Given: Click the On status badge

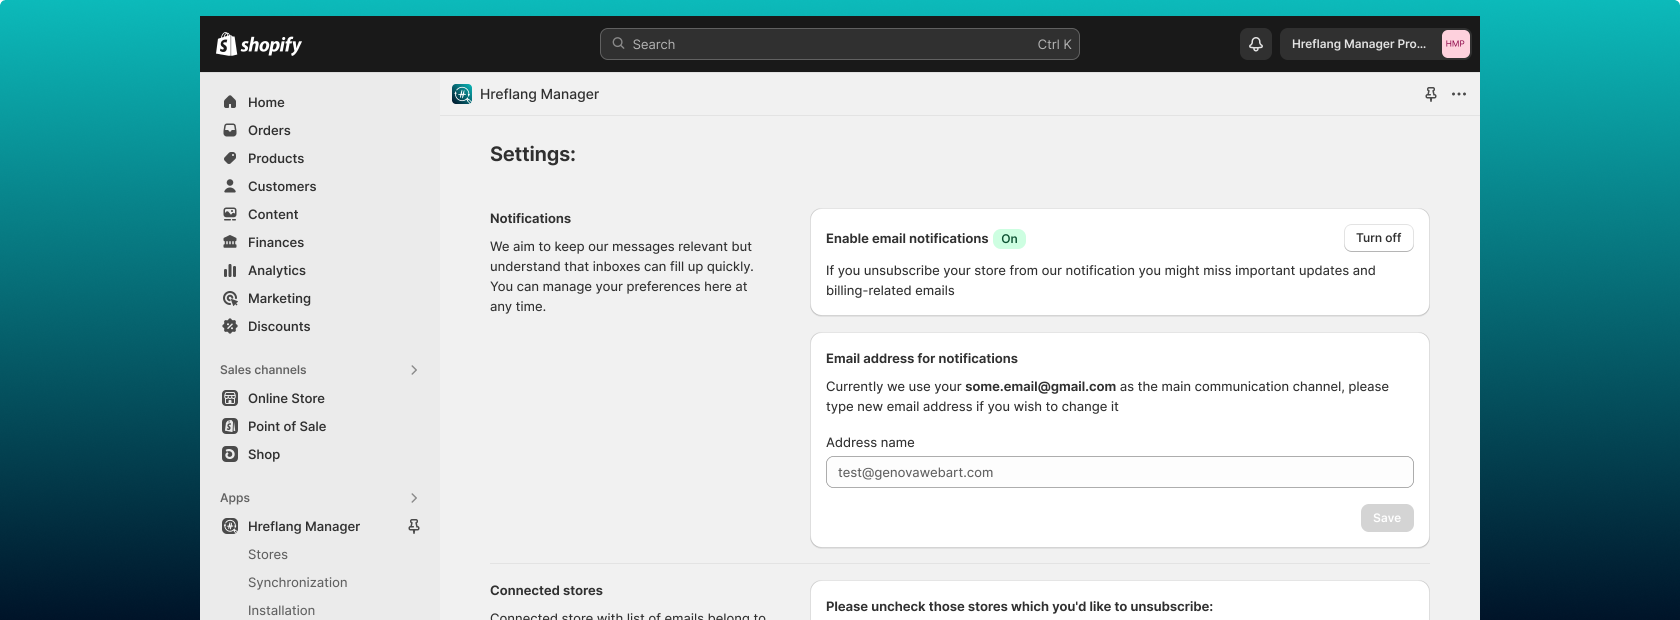Looking at the screenshot, I should point(1009,239).
